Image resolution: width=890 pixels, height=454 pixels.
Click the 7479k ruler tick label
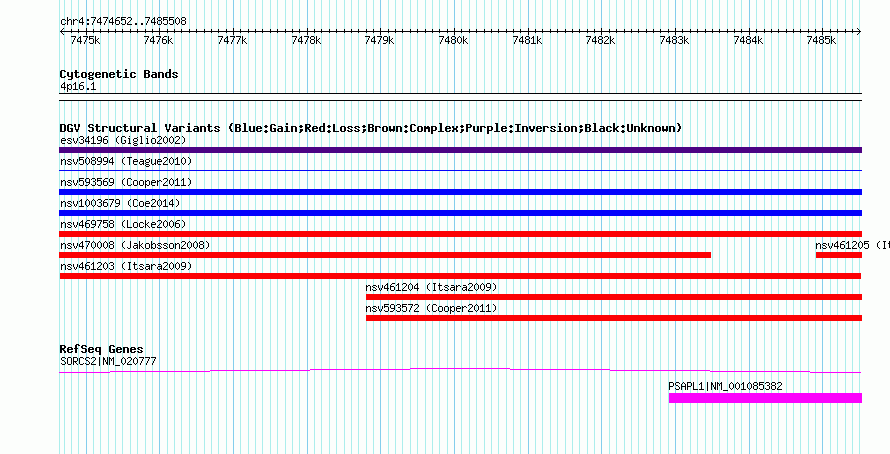coord(379,40)
